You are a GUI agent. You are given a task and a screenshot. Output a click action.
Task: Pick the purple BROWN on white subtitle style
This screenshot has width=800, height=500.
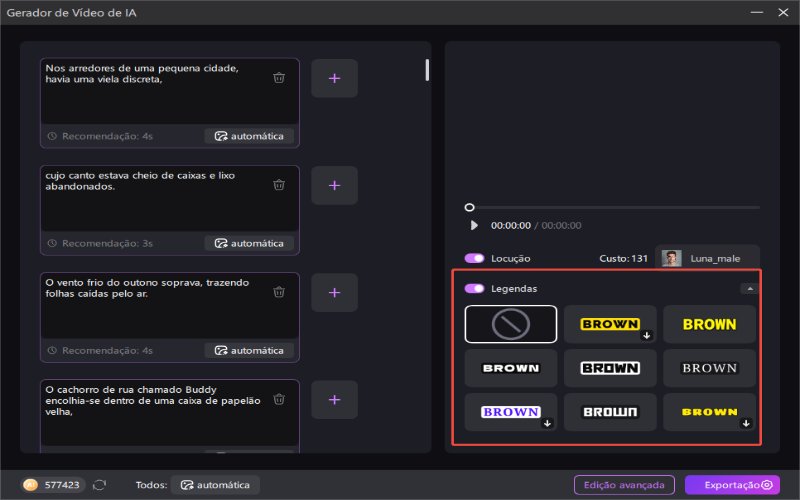[x=510, y=412]
